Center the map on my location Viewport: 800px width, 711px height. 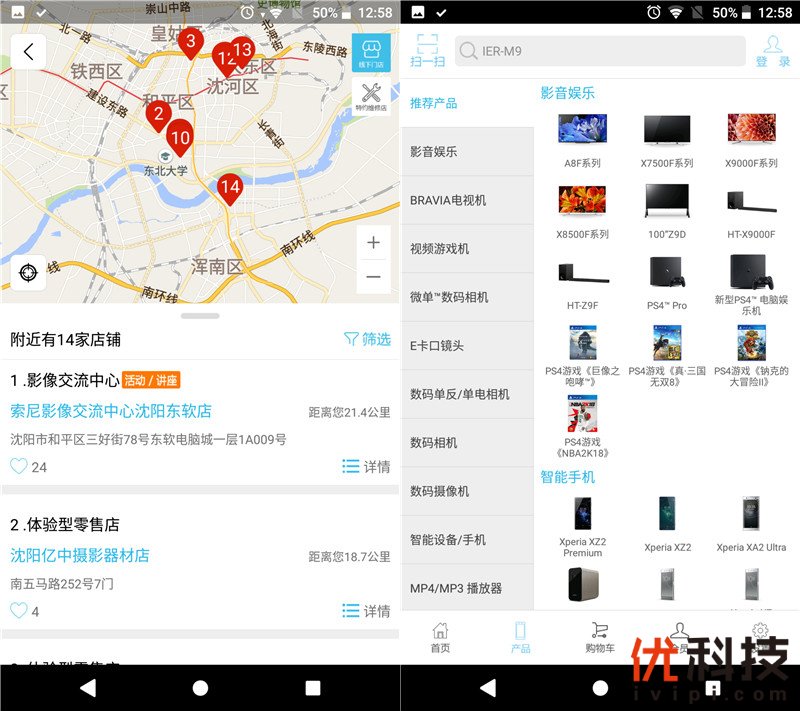point(29,273)
